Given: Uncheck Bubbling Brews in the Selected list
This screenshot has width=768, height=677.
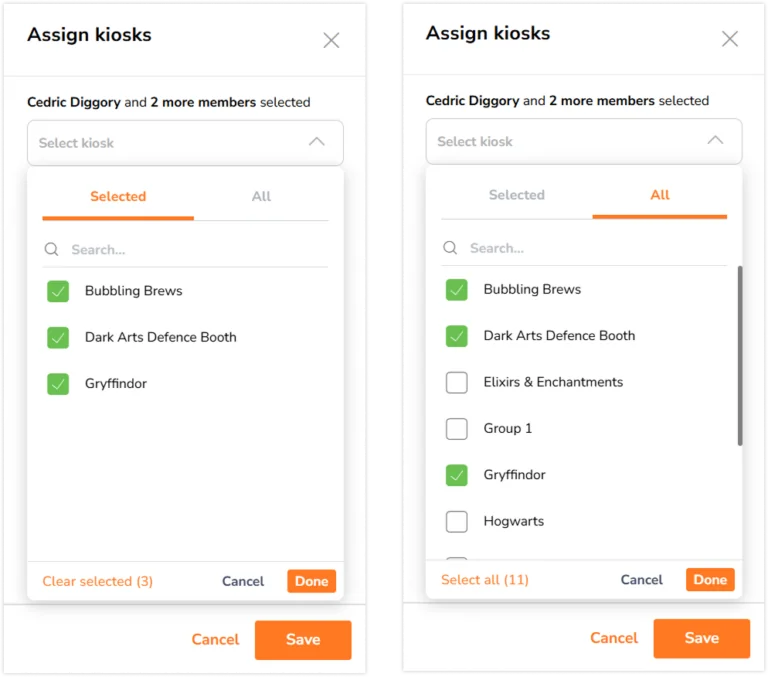Looking at the screenshot, I should coord(58,291).
